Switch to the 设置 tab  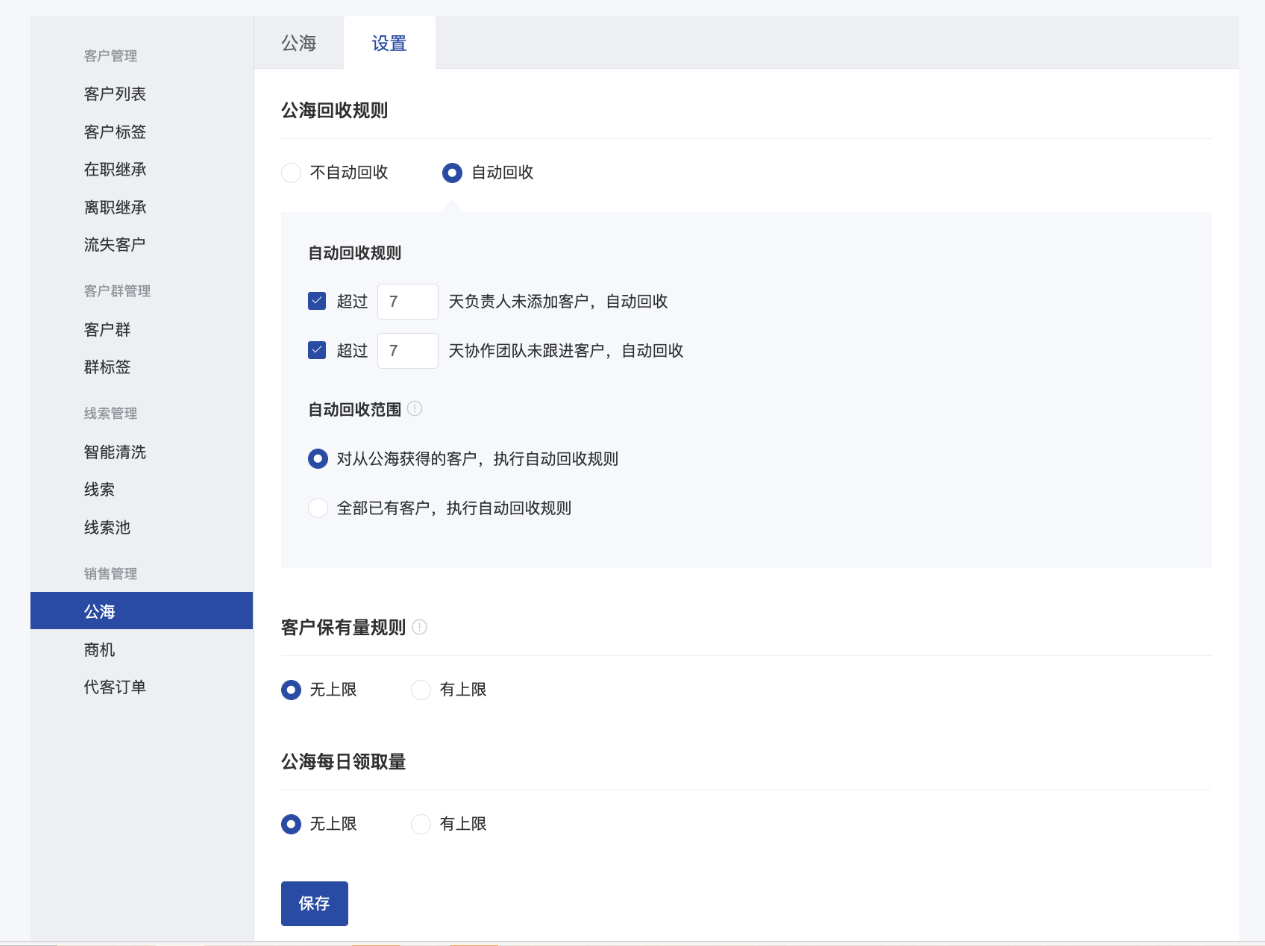pyautogui.click(x=389, y=43)
